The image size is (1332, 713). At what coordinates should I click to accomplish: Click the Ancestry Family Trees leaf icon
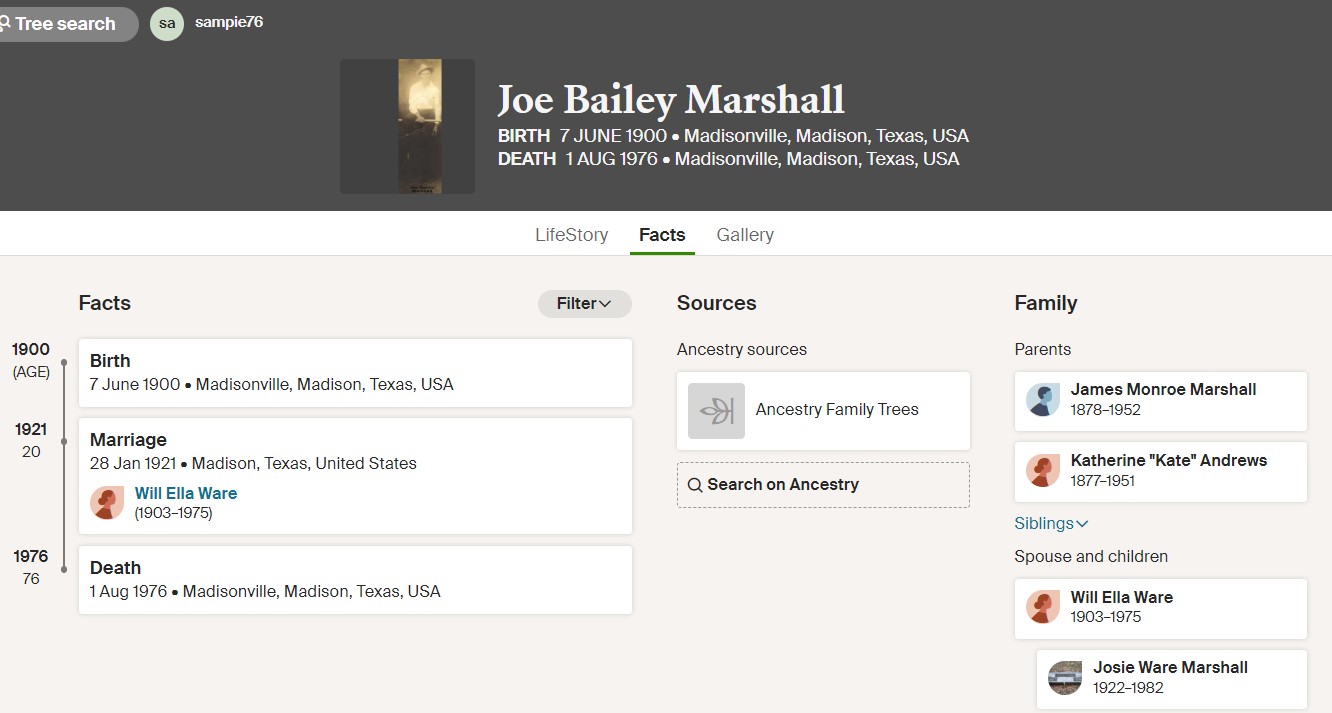(716, 410)
